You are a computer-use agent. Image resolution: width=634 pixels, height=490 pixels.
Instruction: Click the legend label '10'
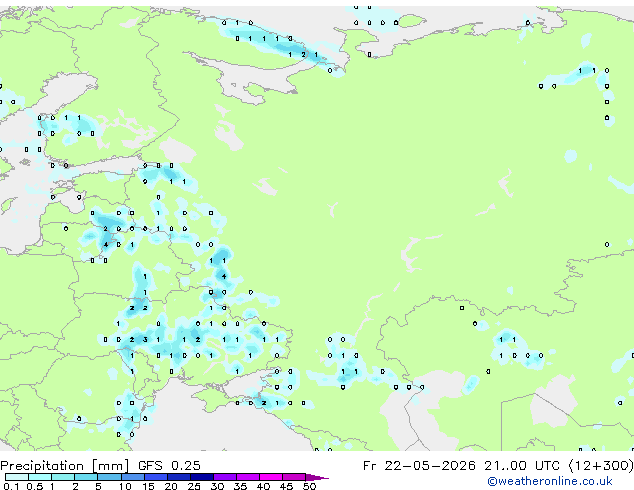click(125, 486)
